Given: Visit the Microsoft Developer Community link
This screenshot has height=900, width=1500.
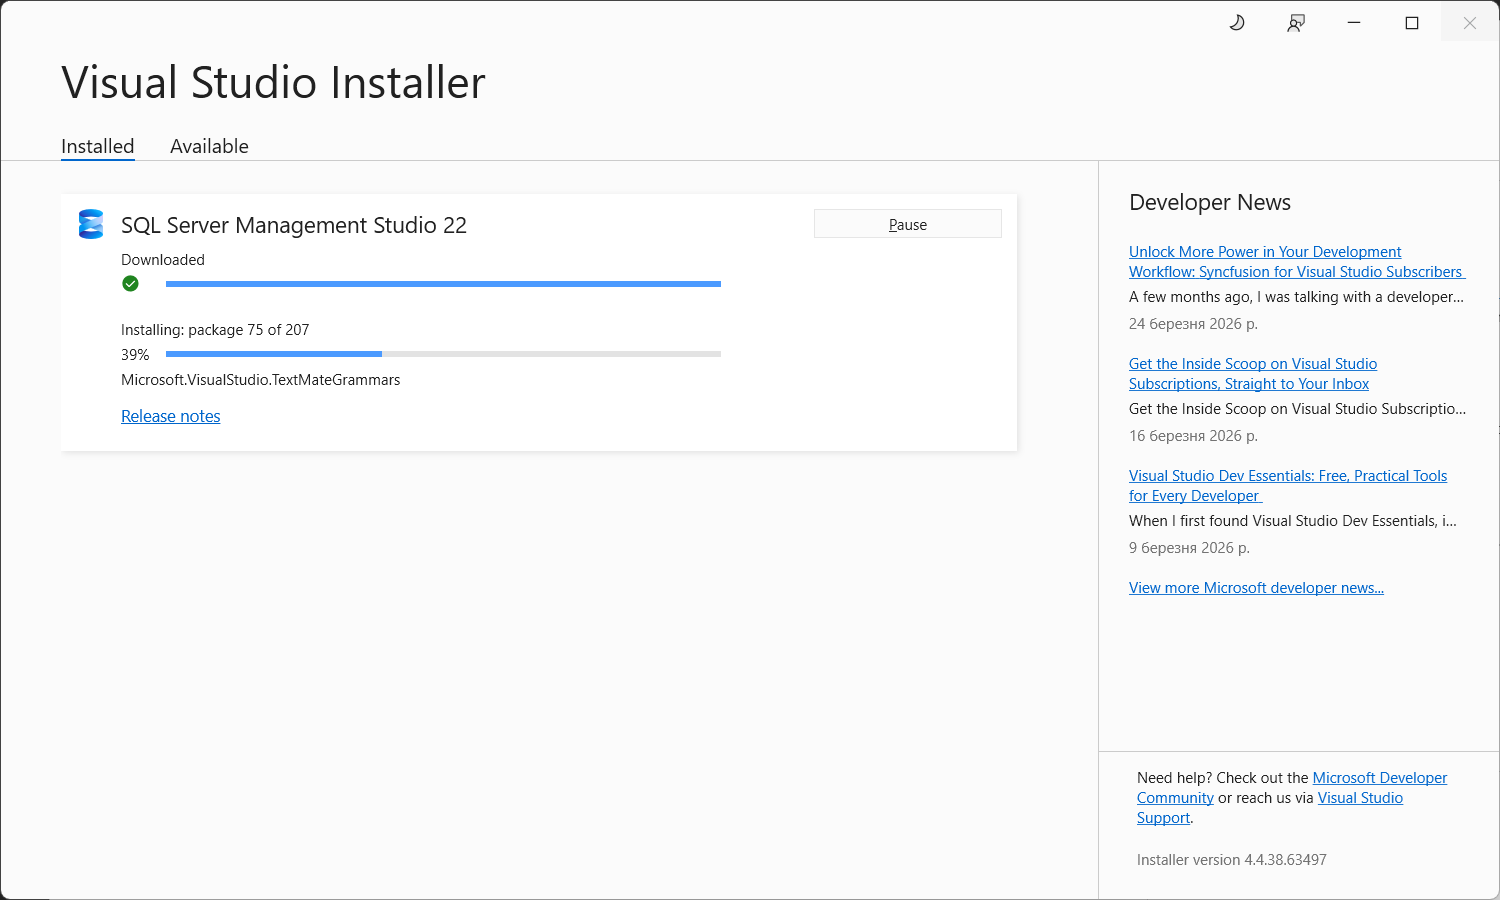Looking at the screenshot, I should 1379,778.
